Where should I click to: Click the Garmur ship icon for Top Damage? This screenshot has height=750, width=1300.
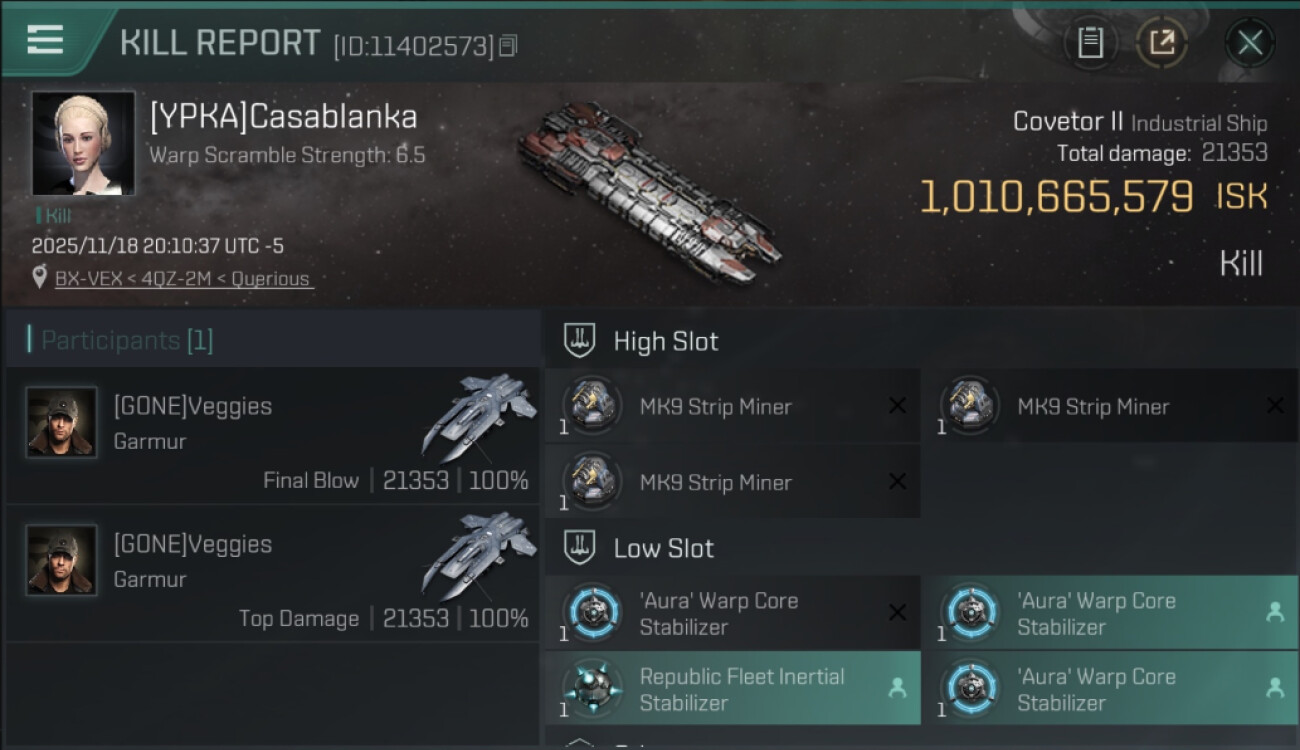click(478, 555)
